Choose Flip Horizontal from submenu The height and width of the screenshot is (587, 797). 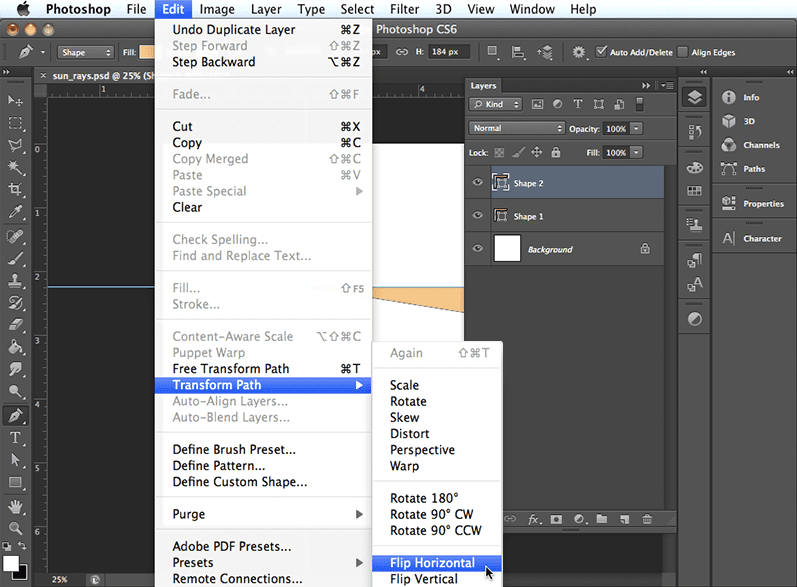point(437,563)
